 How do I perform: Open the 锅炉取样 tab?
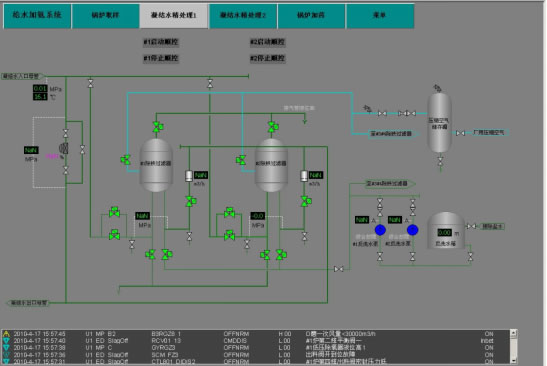point(105,15)
